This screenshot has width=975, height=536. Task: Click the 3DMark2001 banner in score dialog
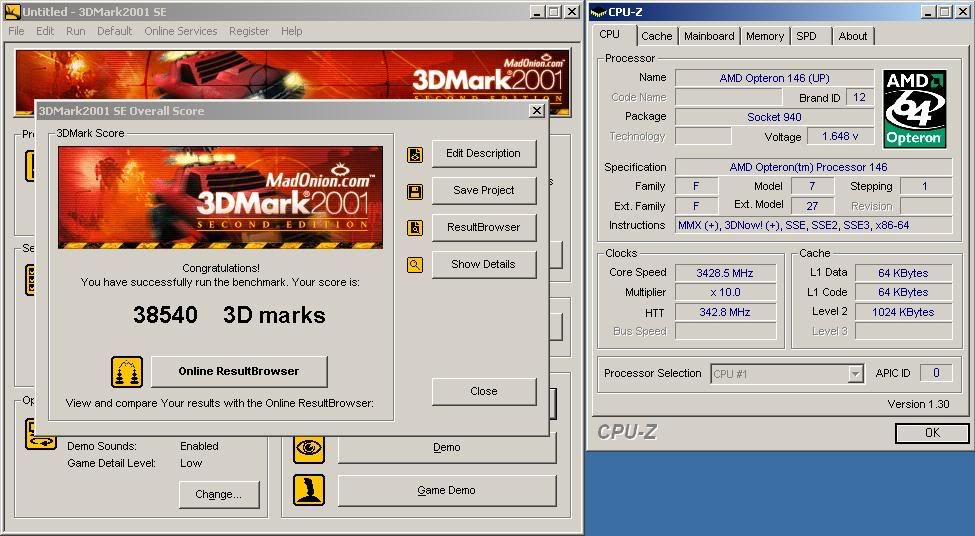tap(220, 198)
